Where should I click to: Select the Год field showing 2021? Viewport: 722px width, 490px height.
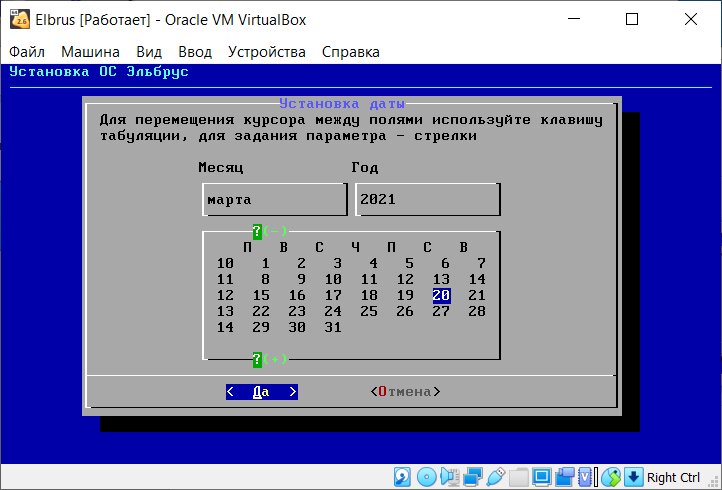[x=428, y=199]
